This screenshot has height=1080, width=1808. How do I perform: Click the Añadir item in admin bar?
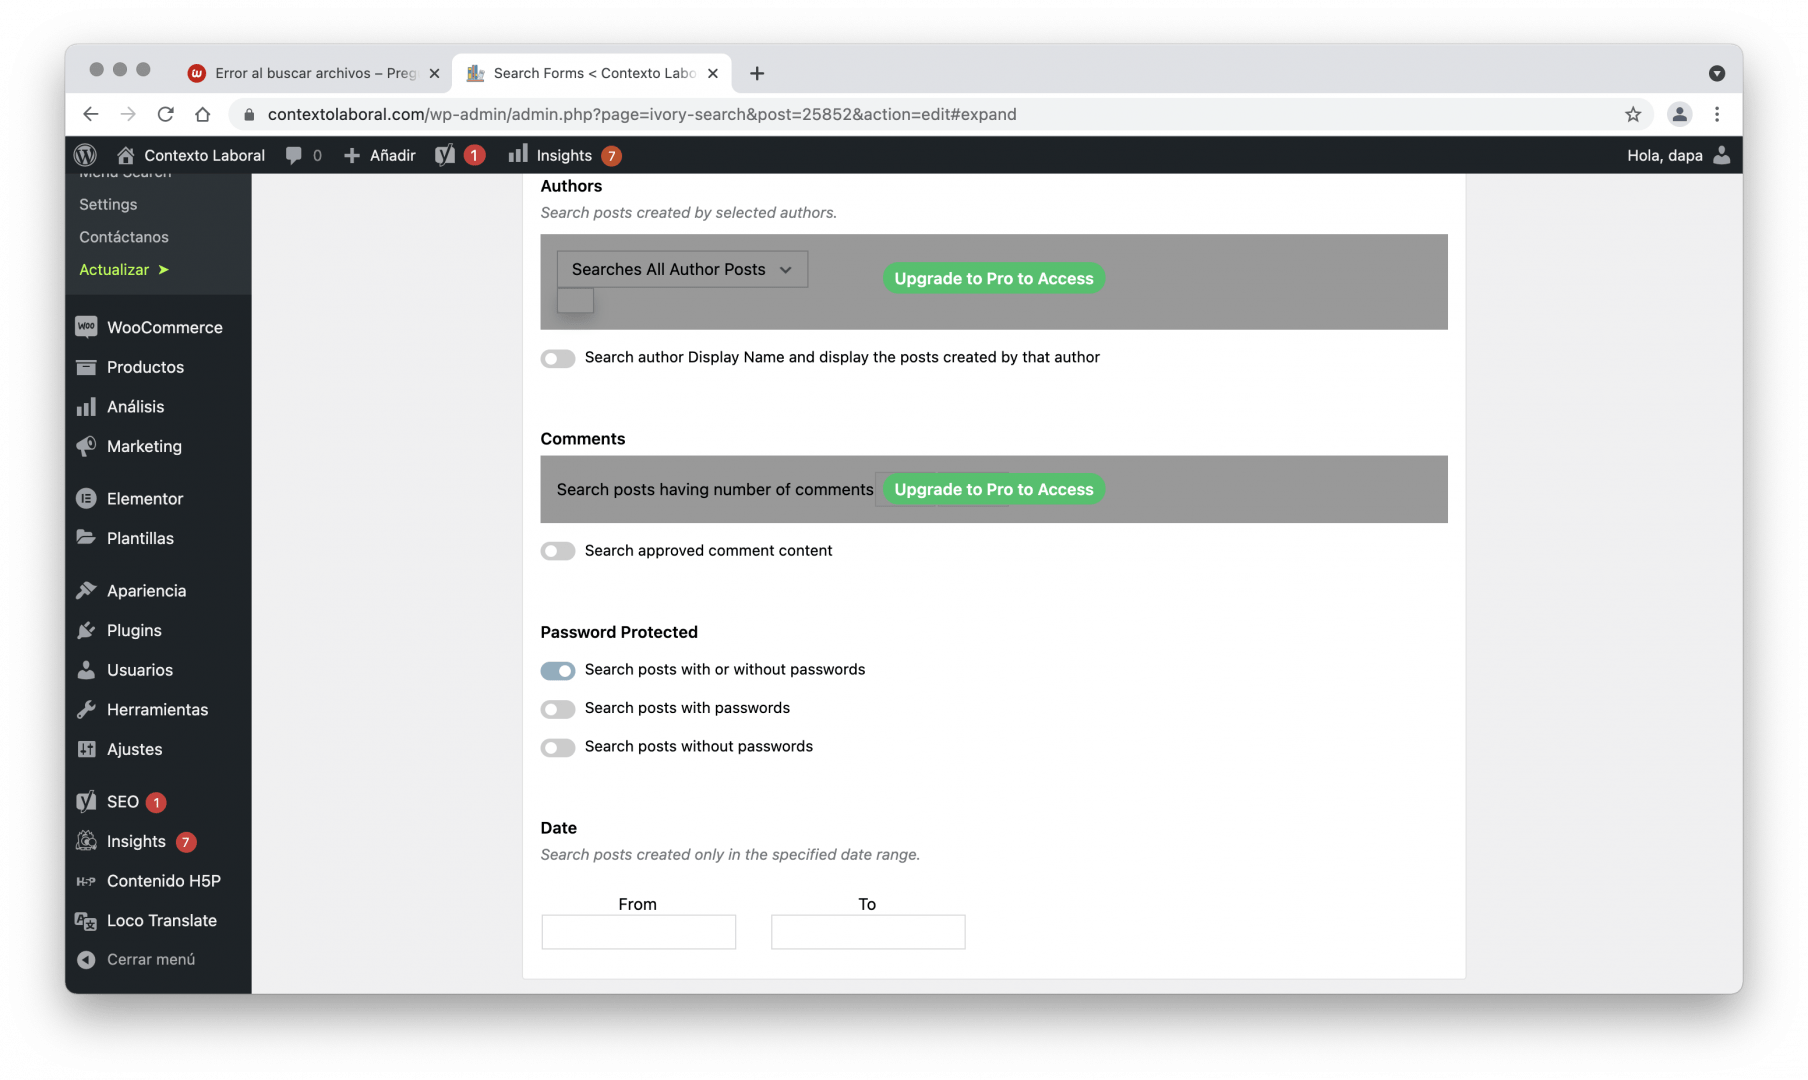click(x=379, y=155)
